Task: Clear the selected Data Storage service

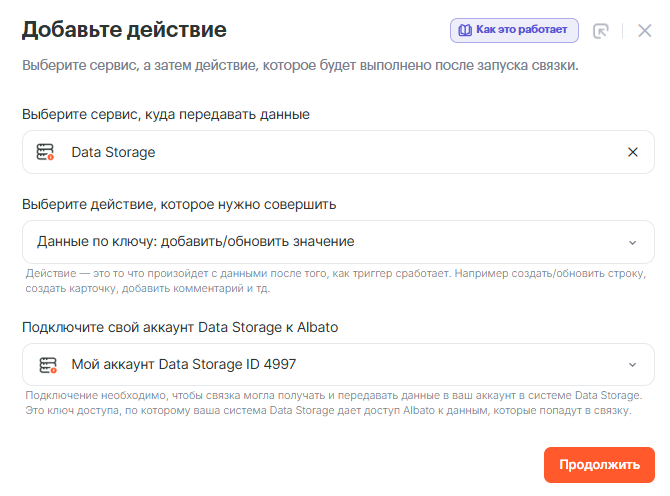Action: 632,152
